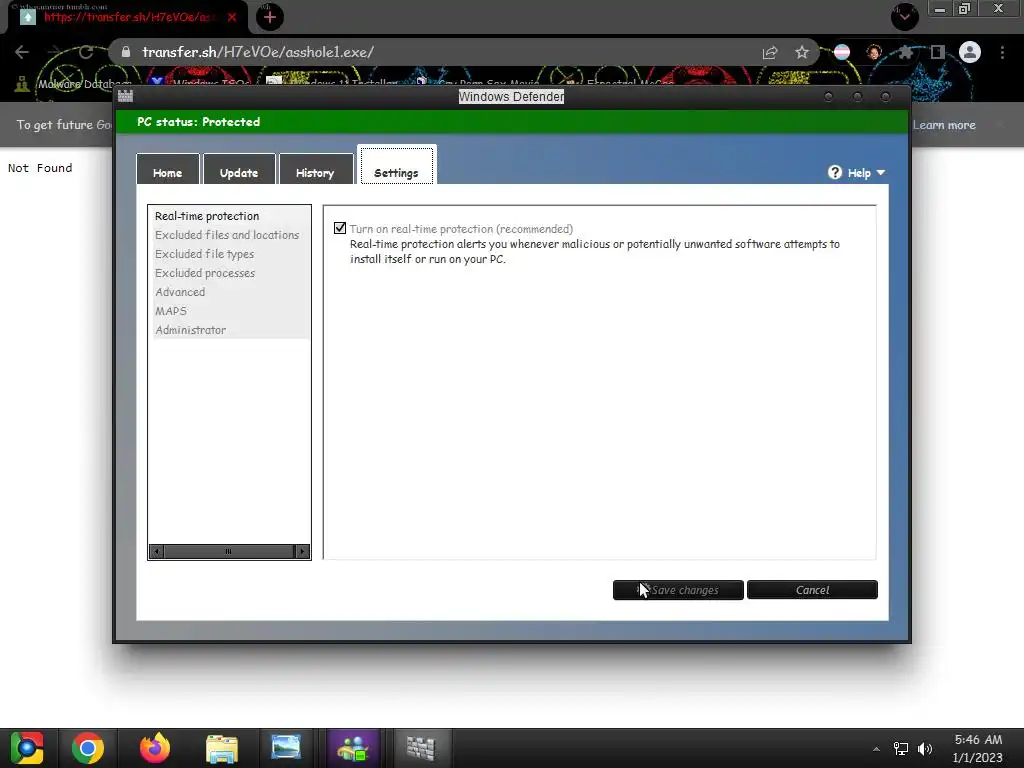
Task: Open the History tab
Action: click(315, 169)
